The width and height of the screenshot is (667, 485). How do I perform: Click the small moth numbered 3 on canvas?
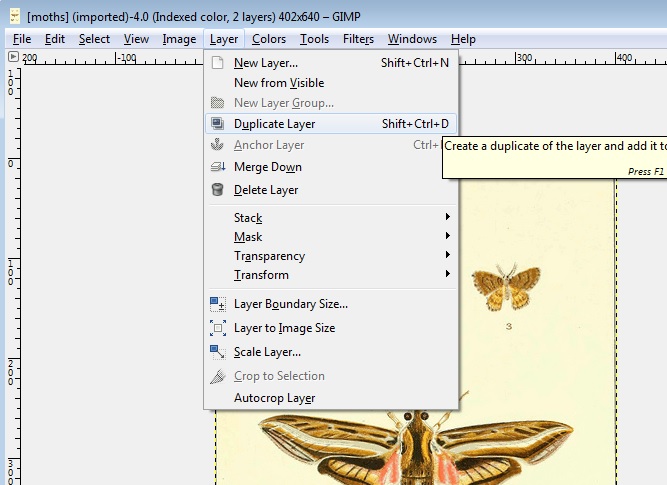[506, 286]
